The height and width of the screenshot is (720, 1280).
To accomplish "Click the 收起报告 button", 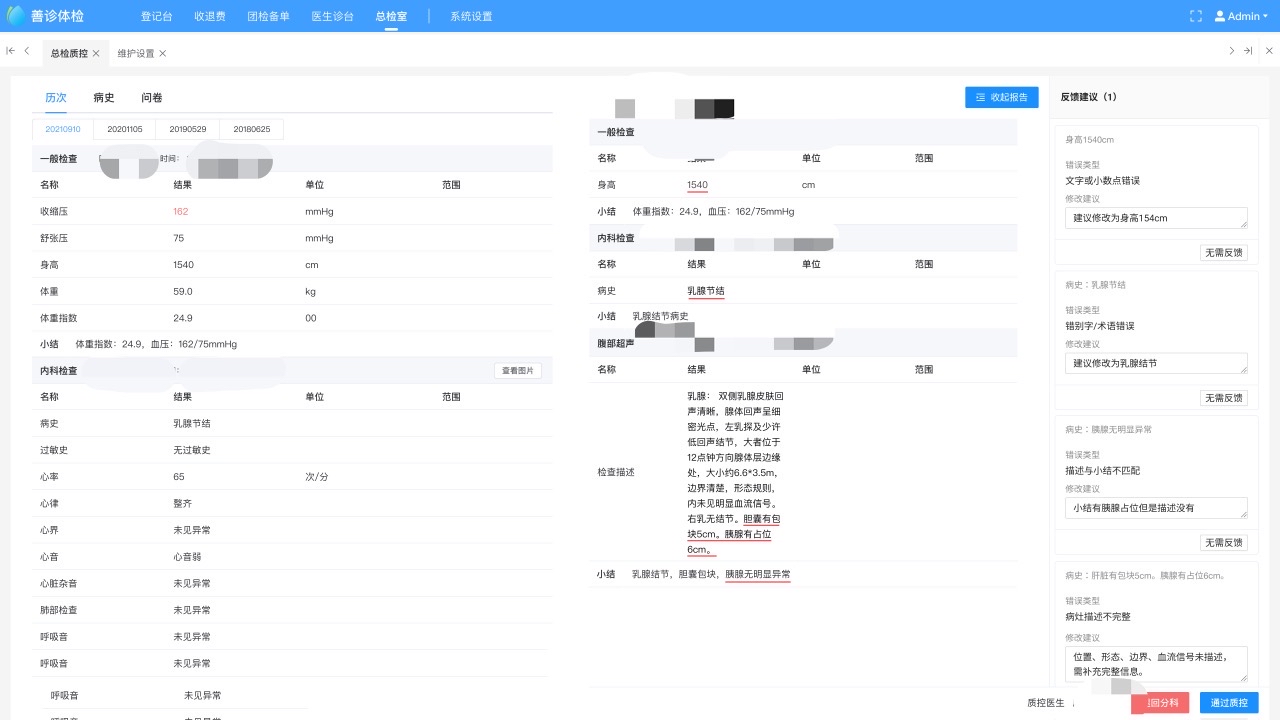I will [x=1001, y=97].
